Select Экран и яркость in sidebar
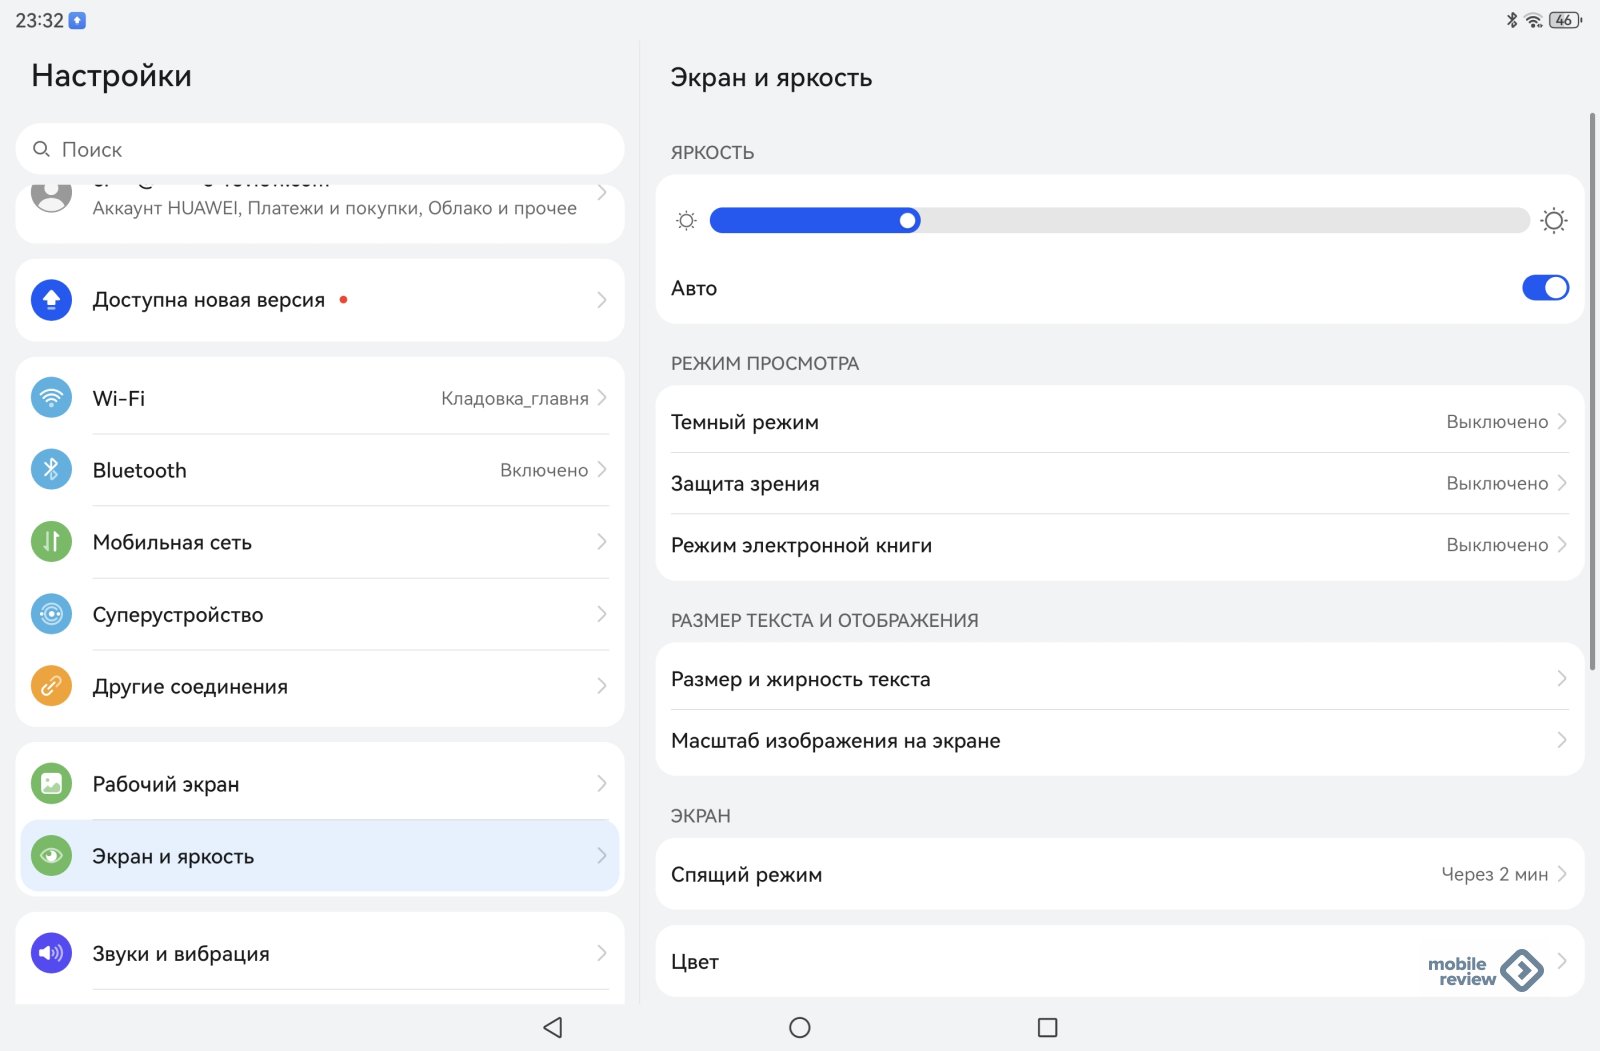The height and width of the screenshot is (1051, 1600). pyautogui.click(x=320, y=856)
